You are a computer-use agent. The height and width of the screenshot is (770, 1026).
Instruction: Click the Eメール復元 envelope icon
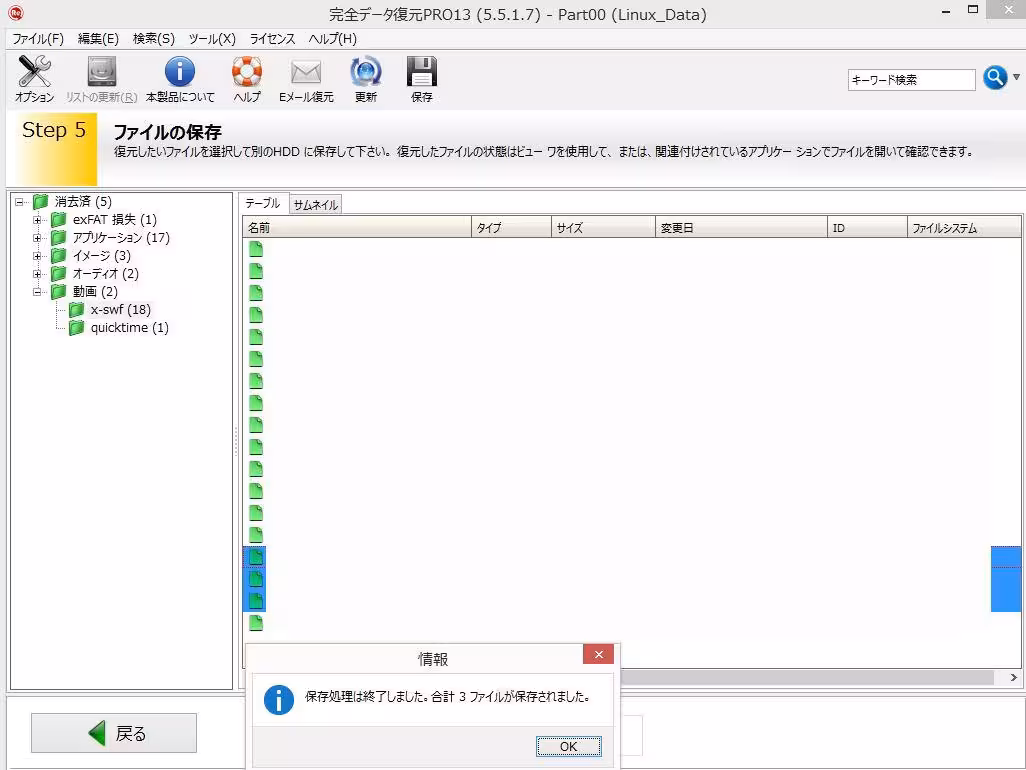pos(305,73)
